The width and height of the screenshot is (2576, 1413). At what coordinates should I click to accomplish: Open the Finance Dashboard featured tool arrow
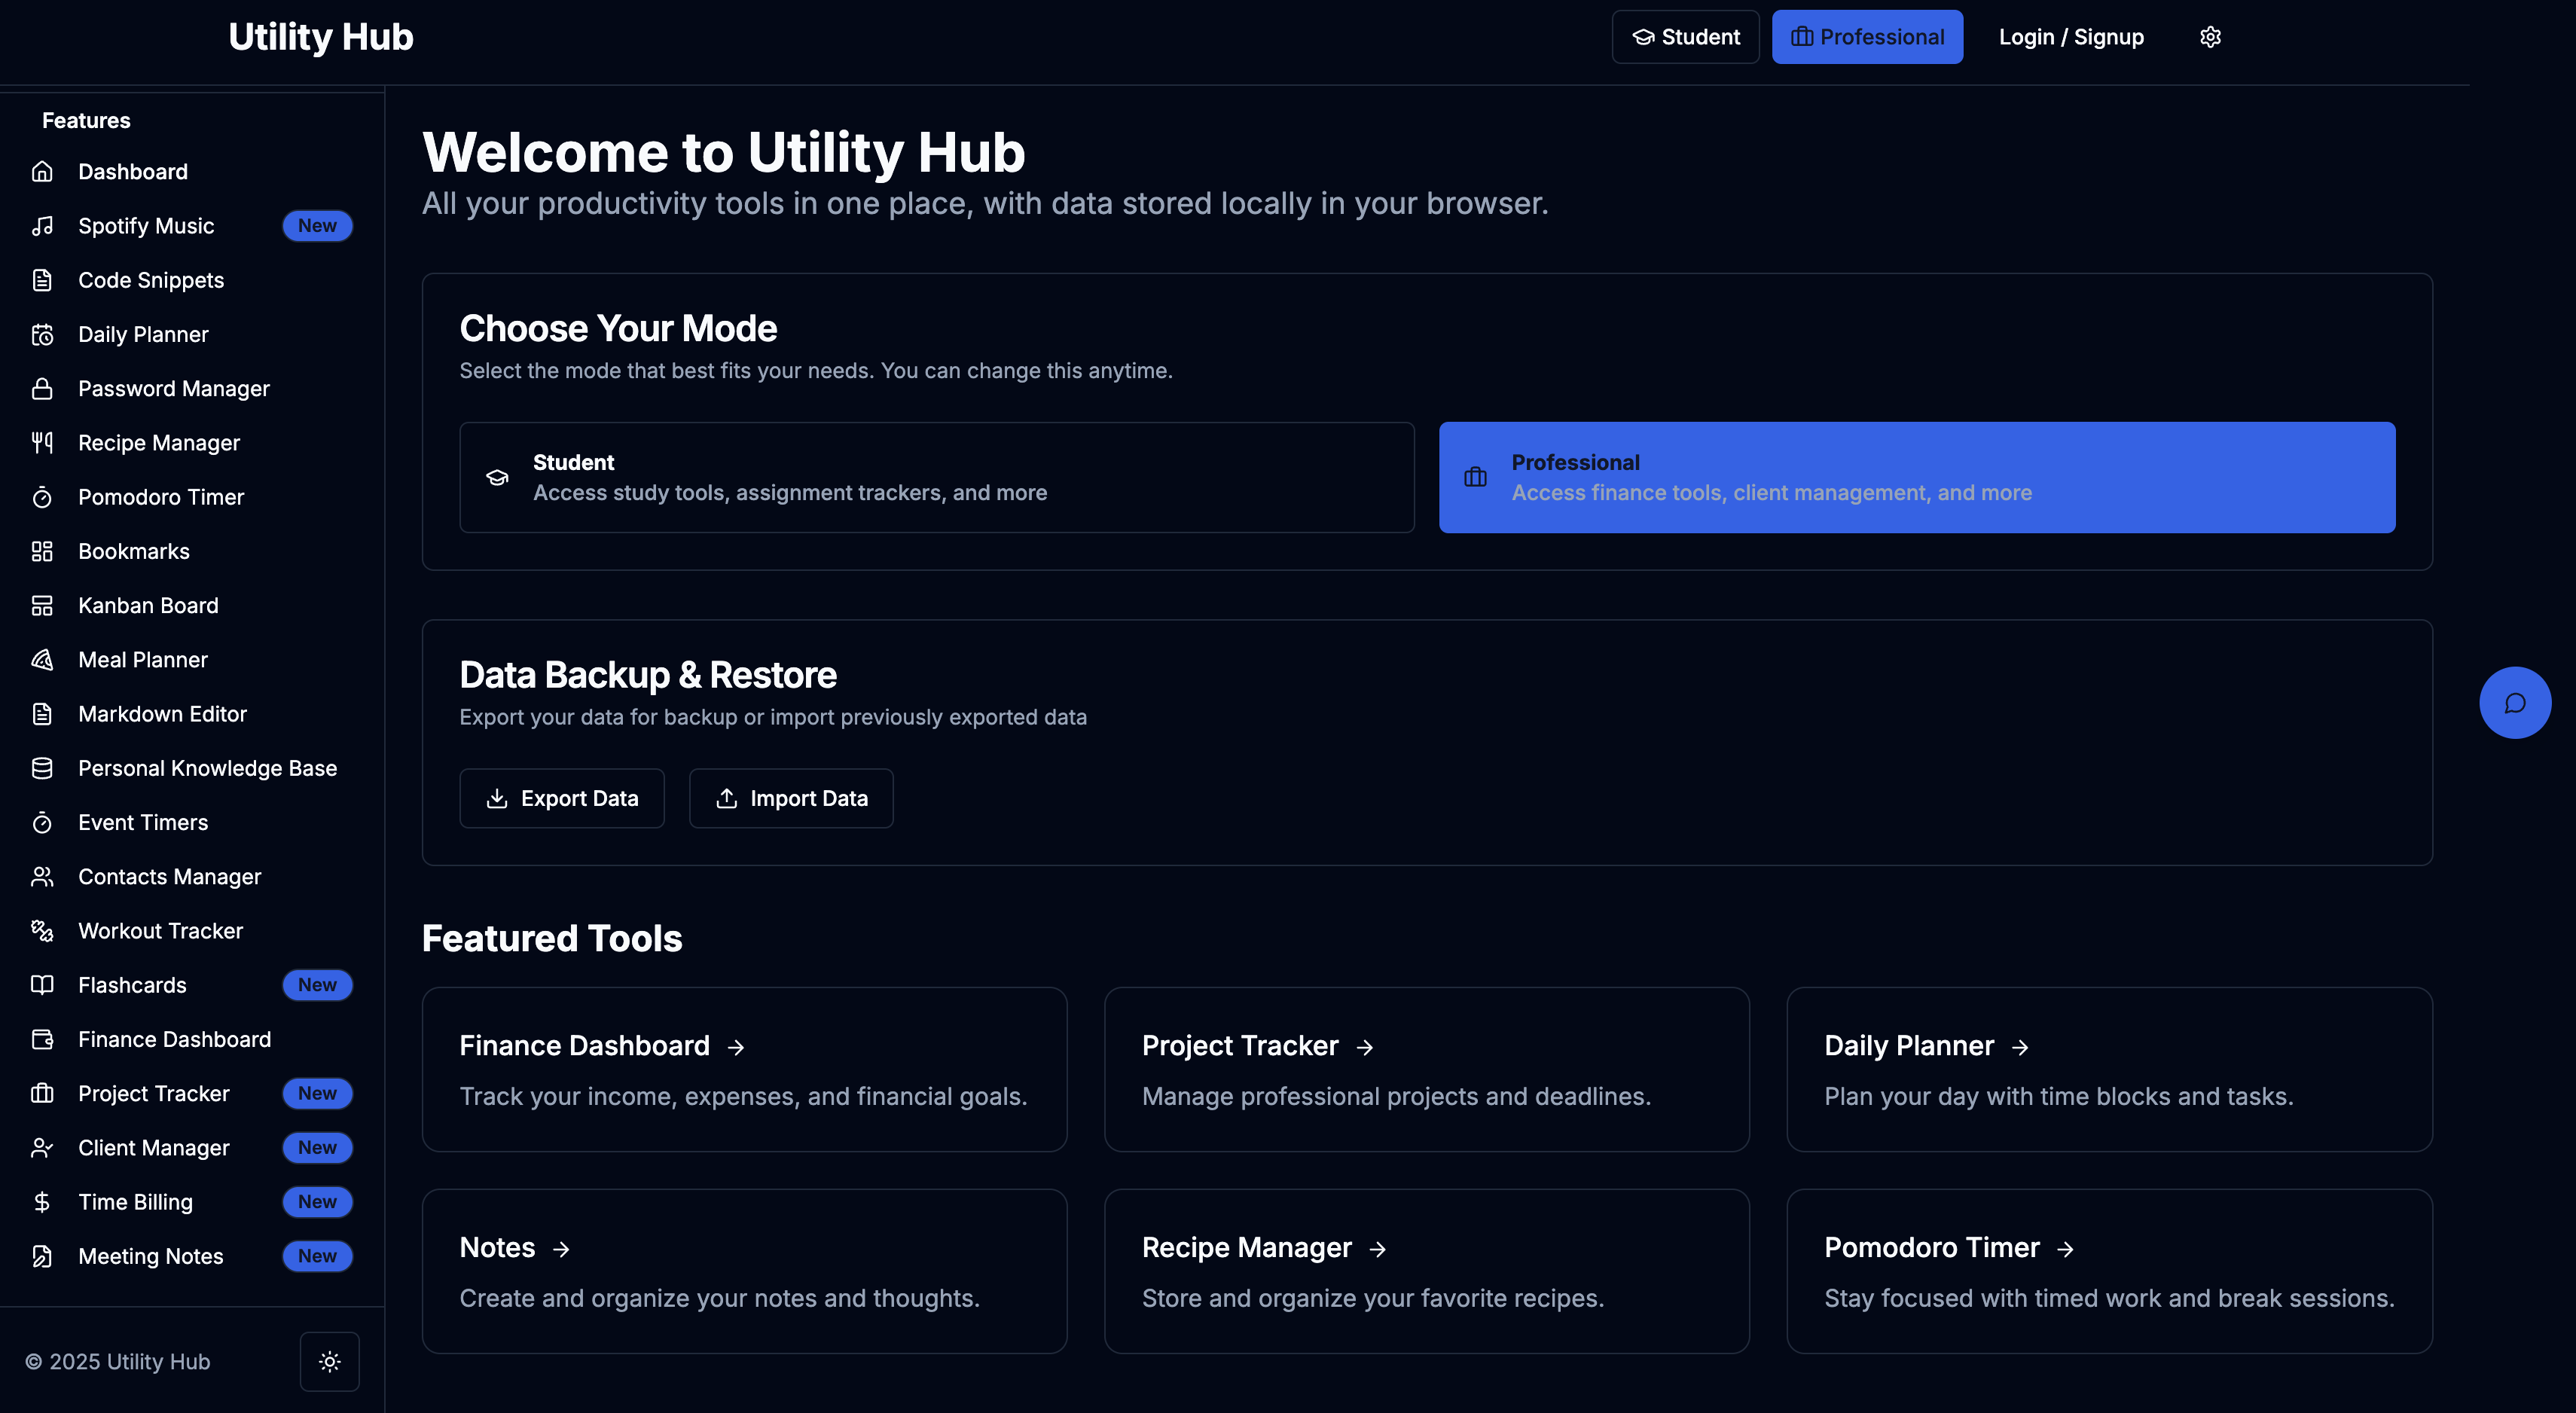tap(736, 1047)
